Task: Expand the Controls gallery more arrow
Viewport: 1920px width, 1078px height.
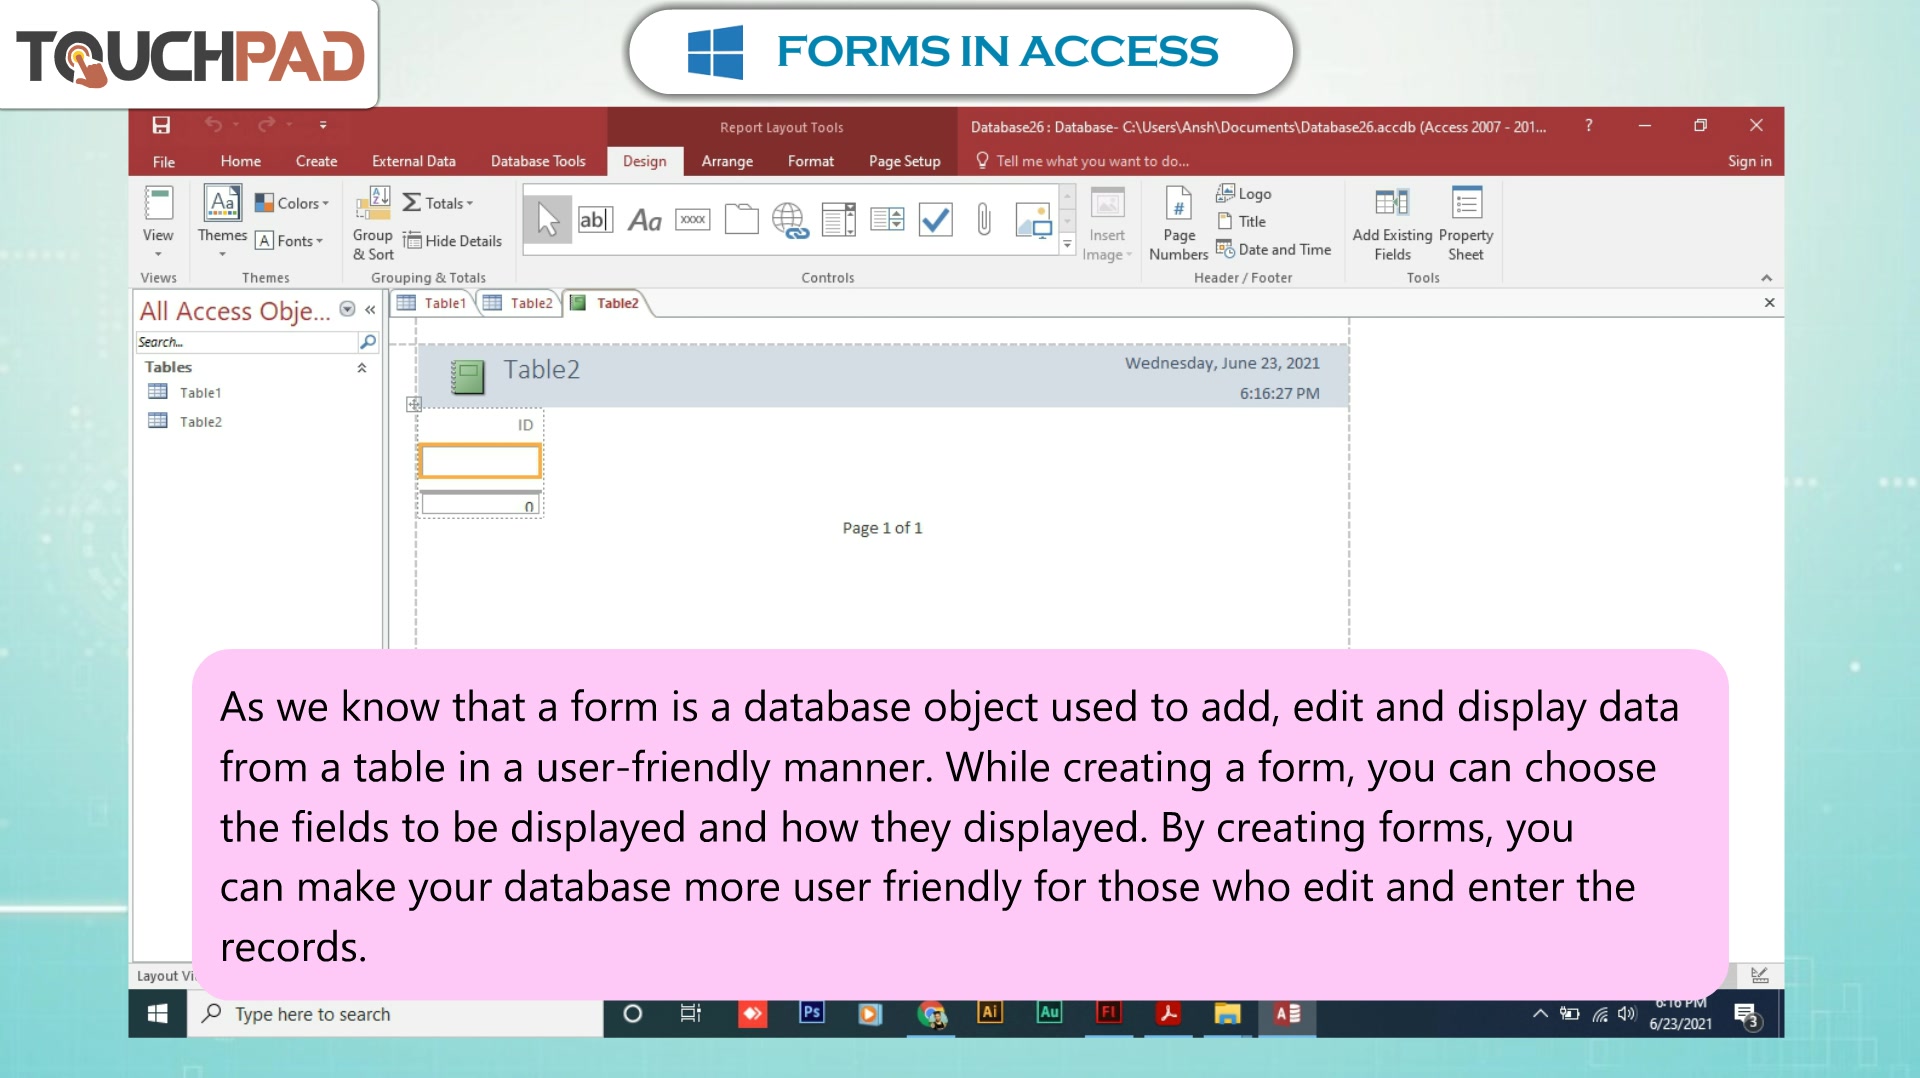Action: click(1067, 244)
